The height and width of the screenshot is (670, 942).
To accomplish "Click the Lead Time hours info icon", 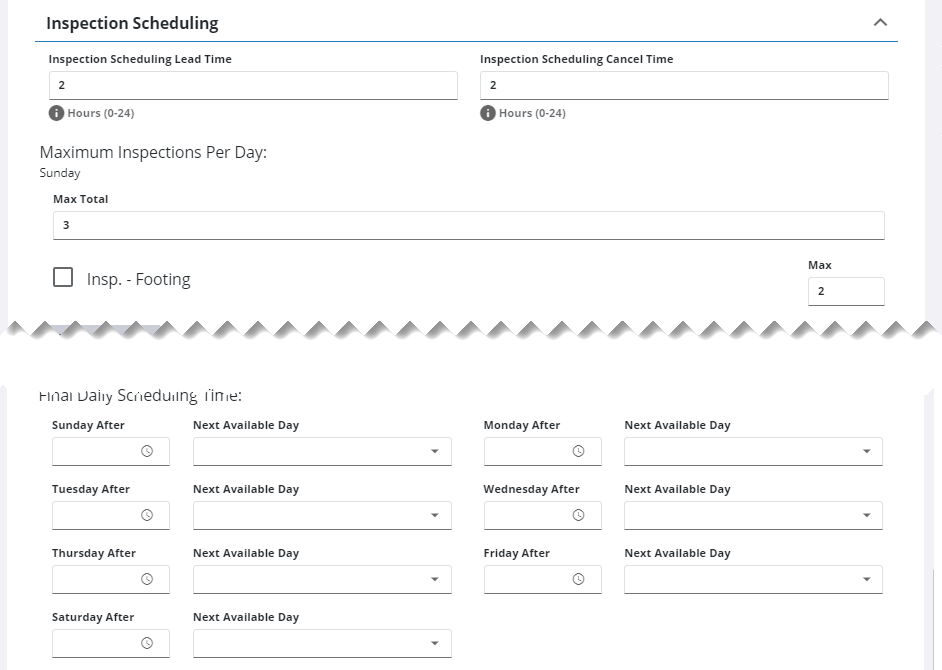I will coord(56,113).
